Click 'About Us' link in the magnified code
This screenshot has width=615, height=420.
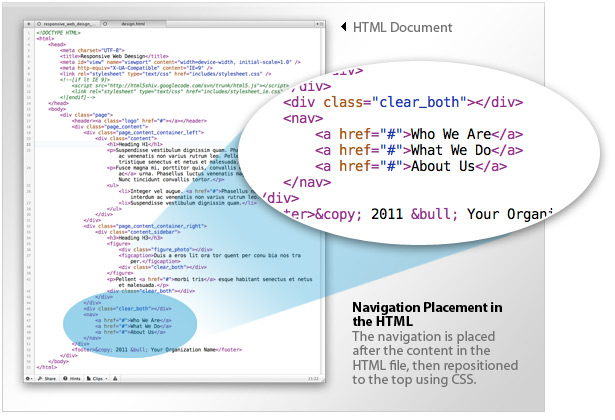click(411, 167)
